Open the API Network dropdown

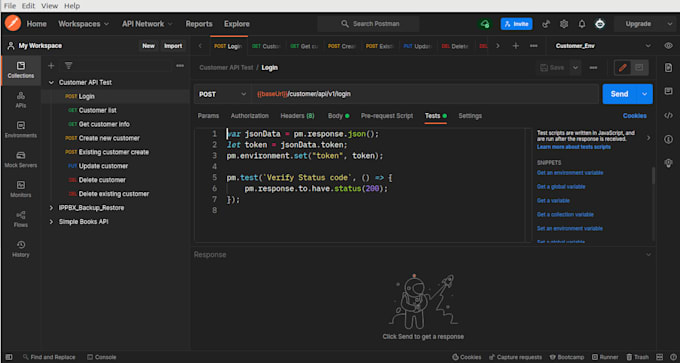[x=147, y=24]
